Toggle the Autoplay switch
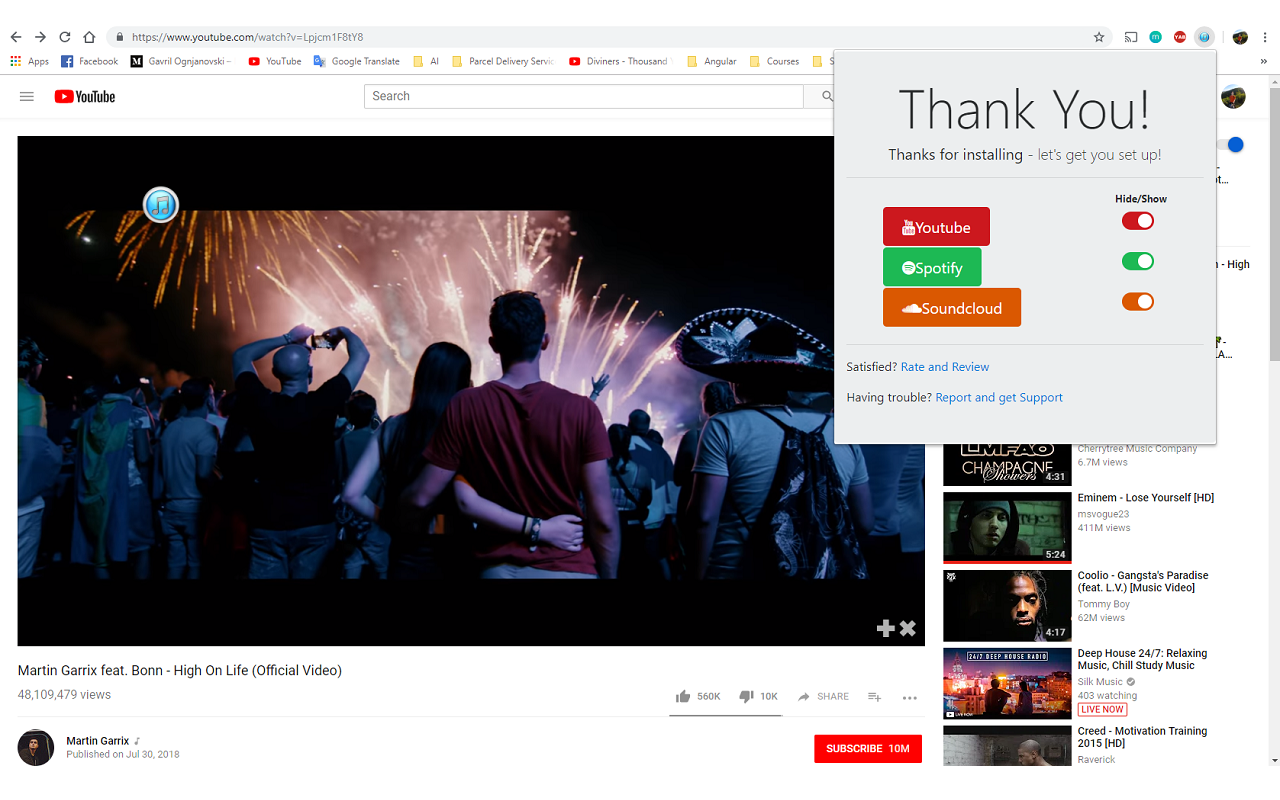This screenshot has width=1280, height=800. click(1232, 145)
